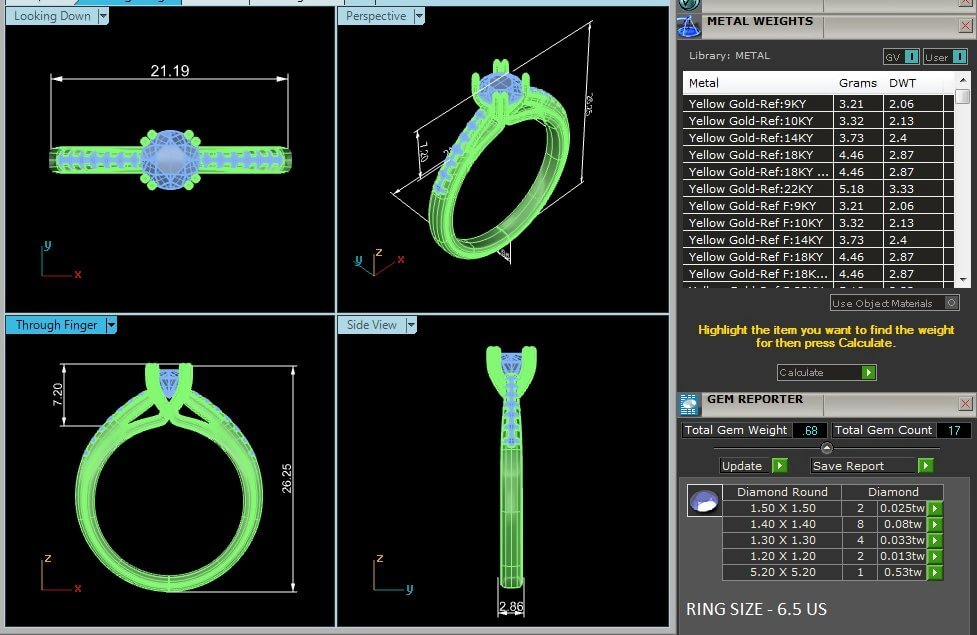Open the Side View viewport dropdown
This screenshot has height=635, width=977.
click(410, 325)
